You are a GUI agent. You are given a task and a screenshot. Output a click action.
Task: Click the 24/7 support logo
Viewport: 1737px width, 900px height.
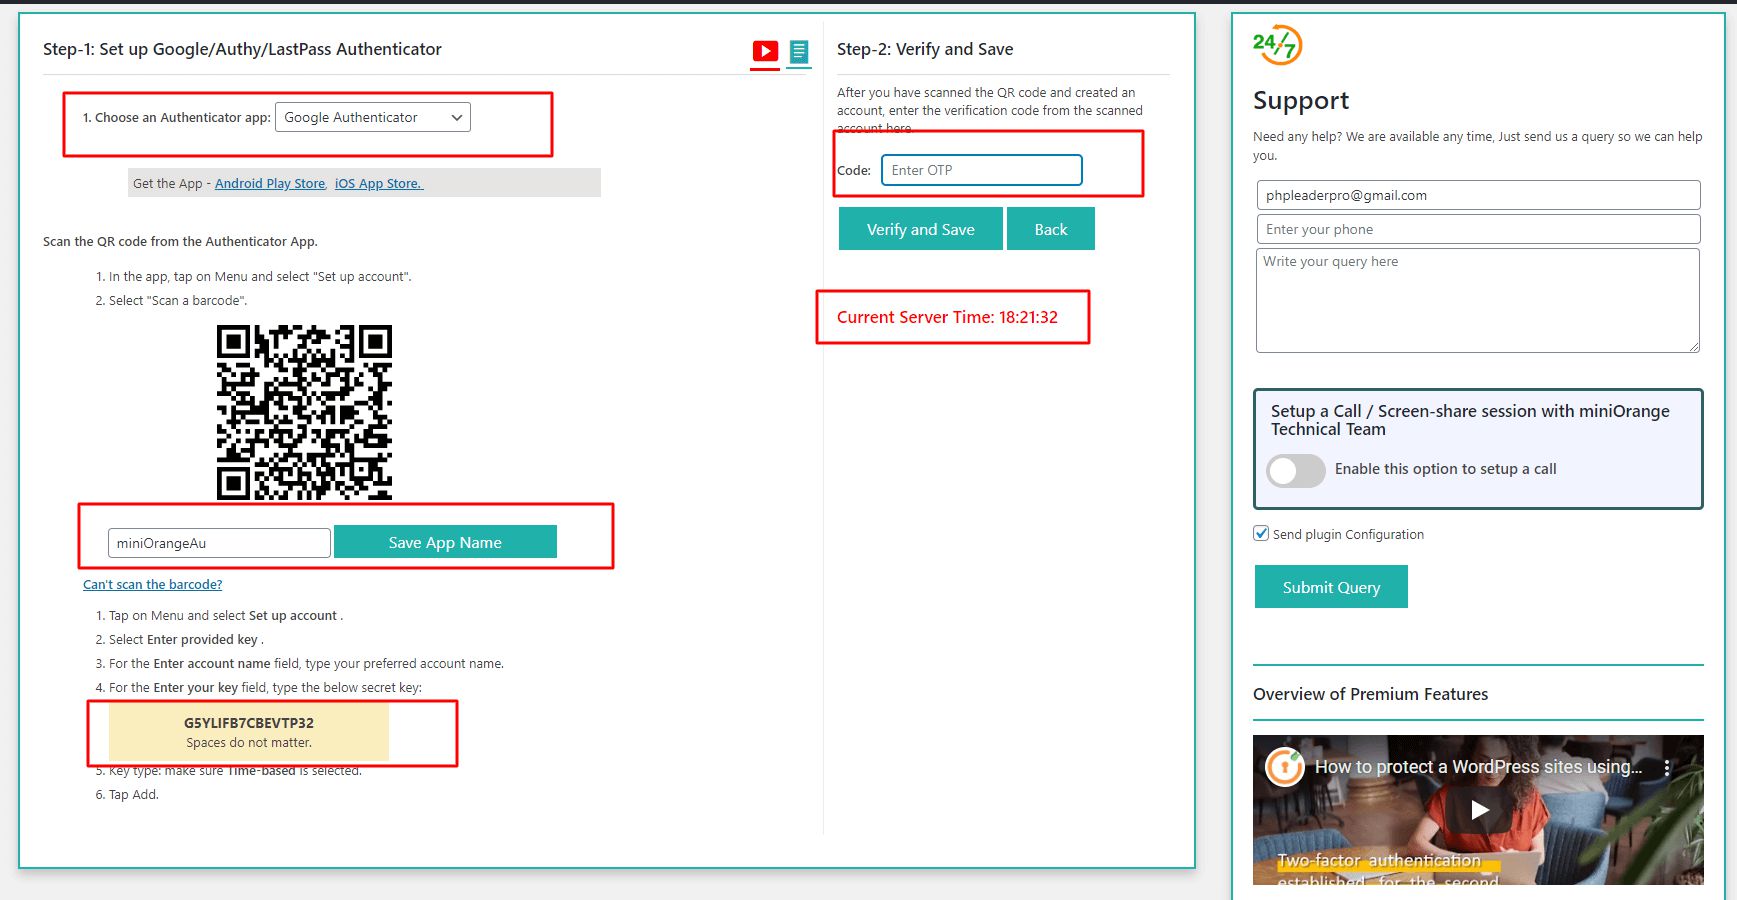pos(1277,45)
